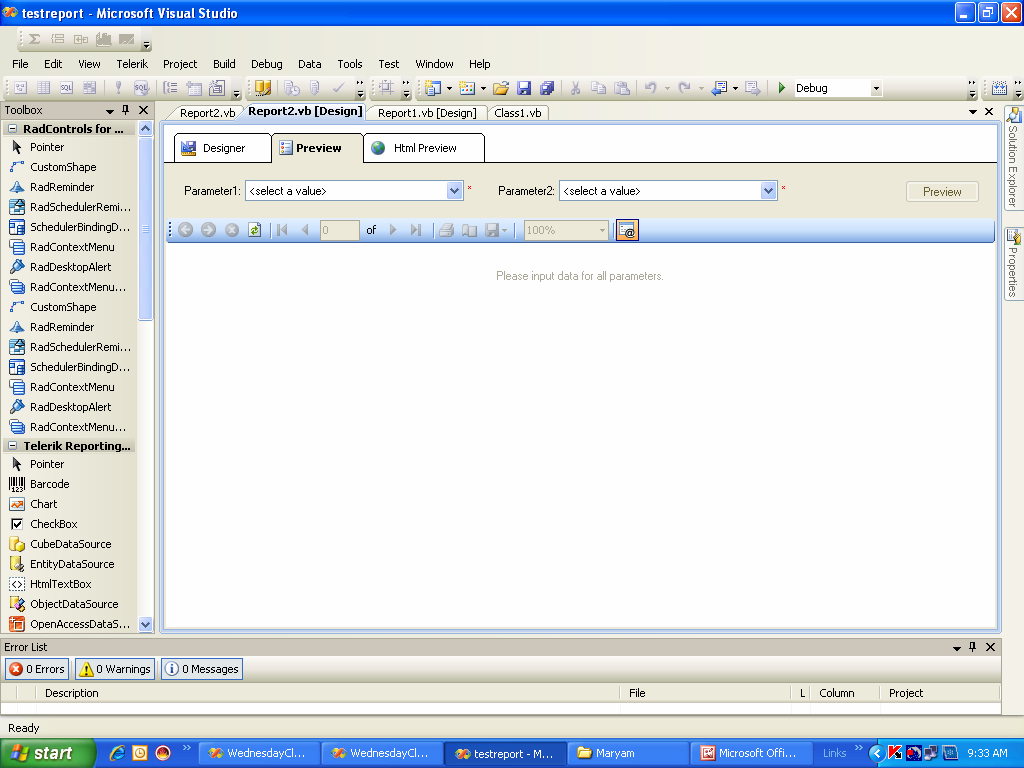This screenshot has width=1024, height=768.
Task: Open the Parameter2 select a value dropdown
Action: click(x=769, y=191)
